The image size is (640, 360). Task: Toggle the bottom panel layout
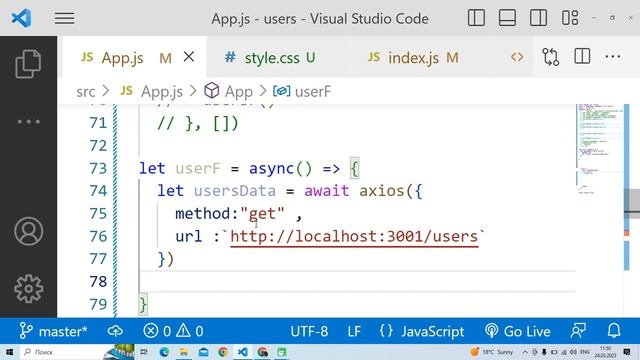(x=507, y=18)
